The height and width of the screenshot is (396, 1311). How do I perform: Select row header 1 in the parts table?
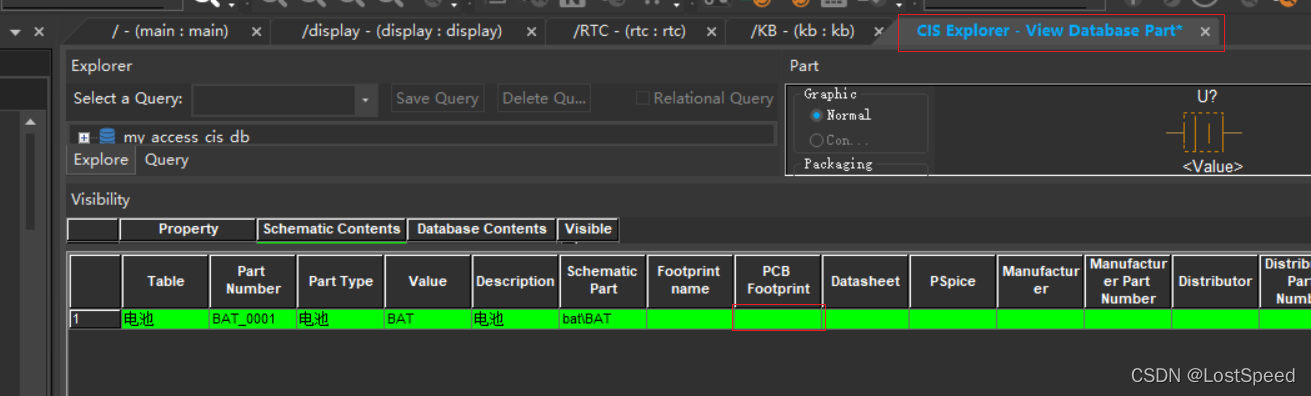[94, 320]
